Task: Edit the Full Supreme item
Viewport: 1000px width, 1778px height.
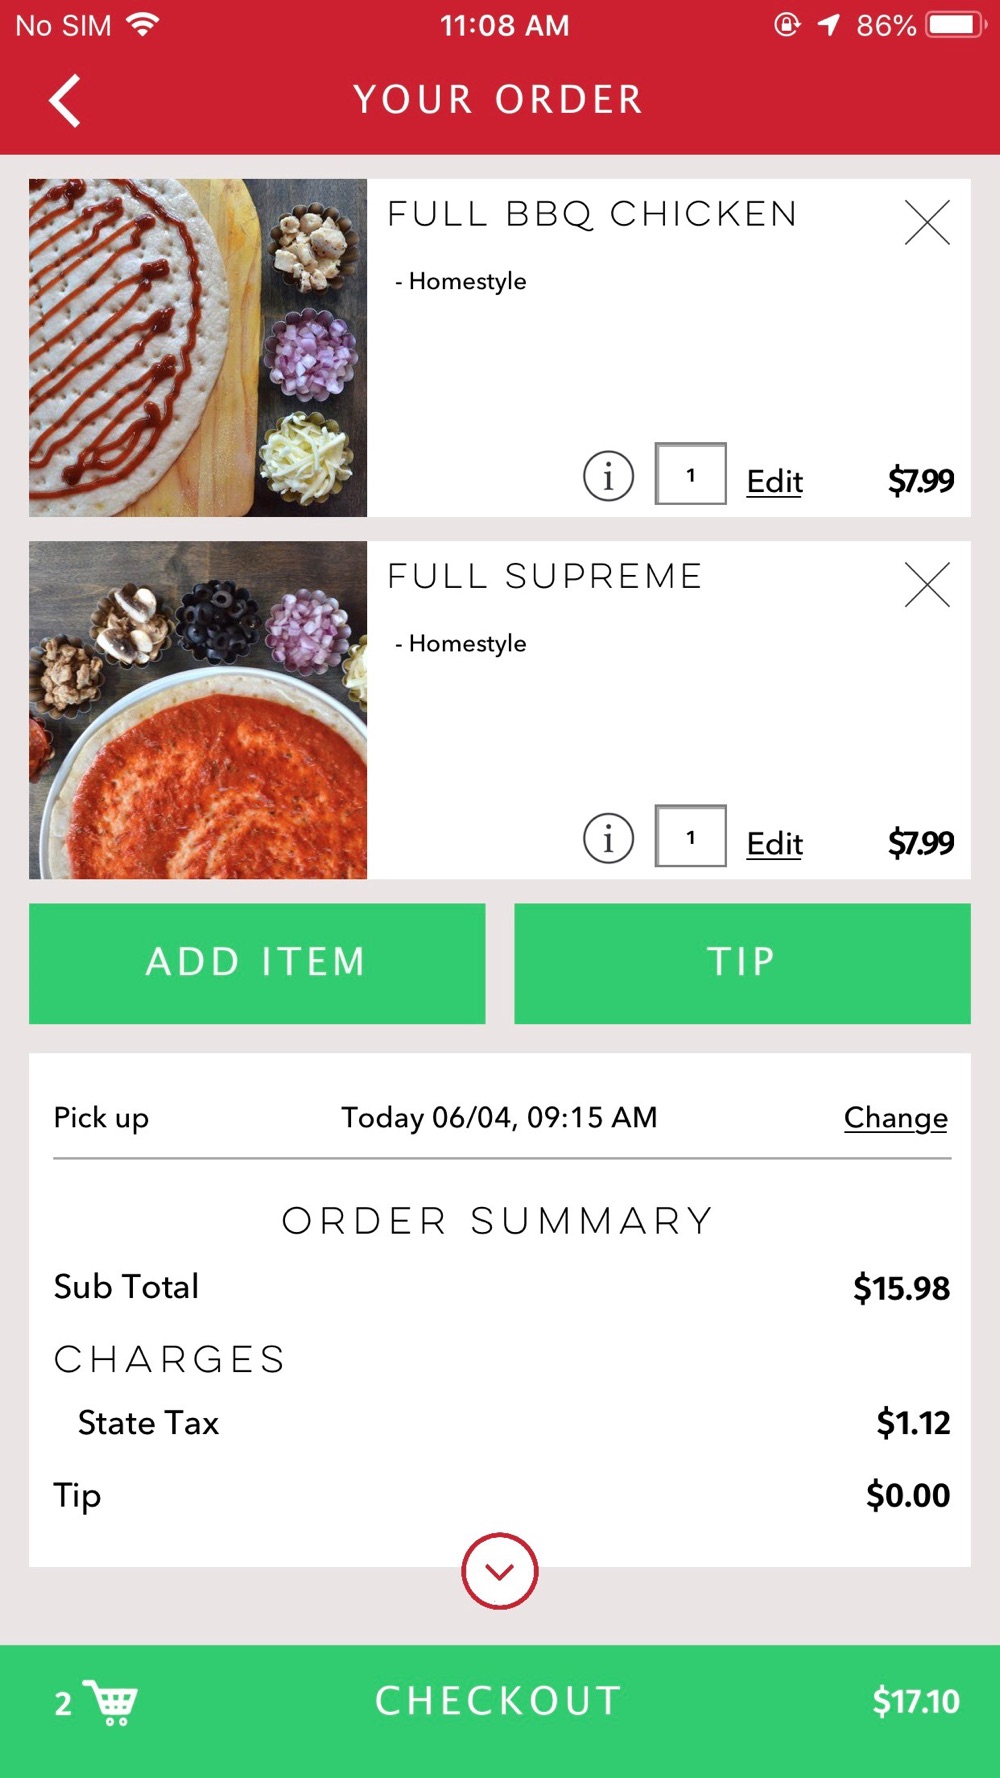Action: pos(774,843)
